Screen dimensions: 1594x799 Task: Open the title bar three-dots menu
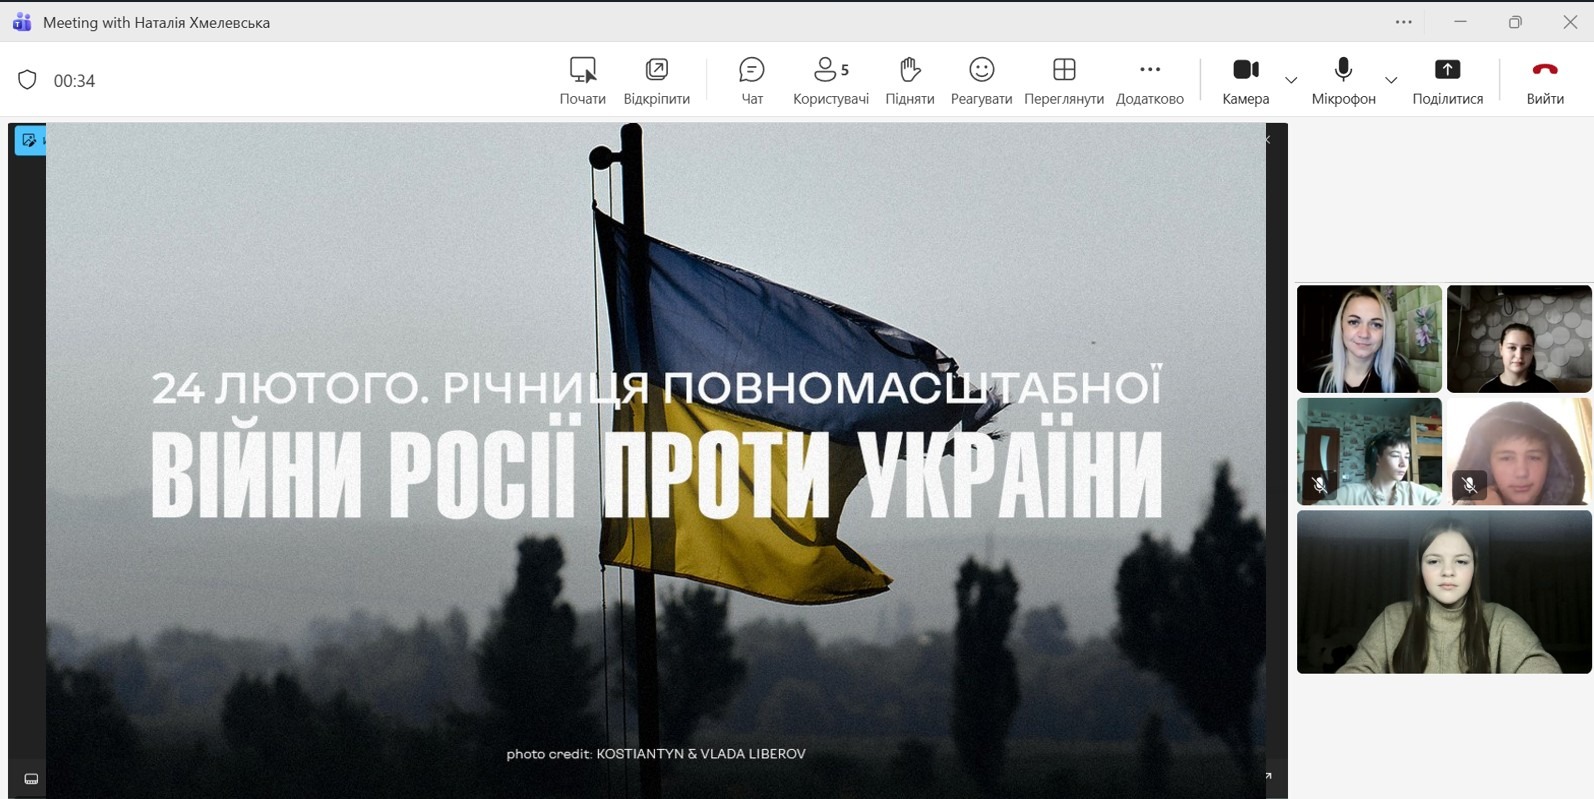(1404, 22)
